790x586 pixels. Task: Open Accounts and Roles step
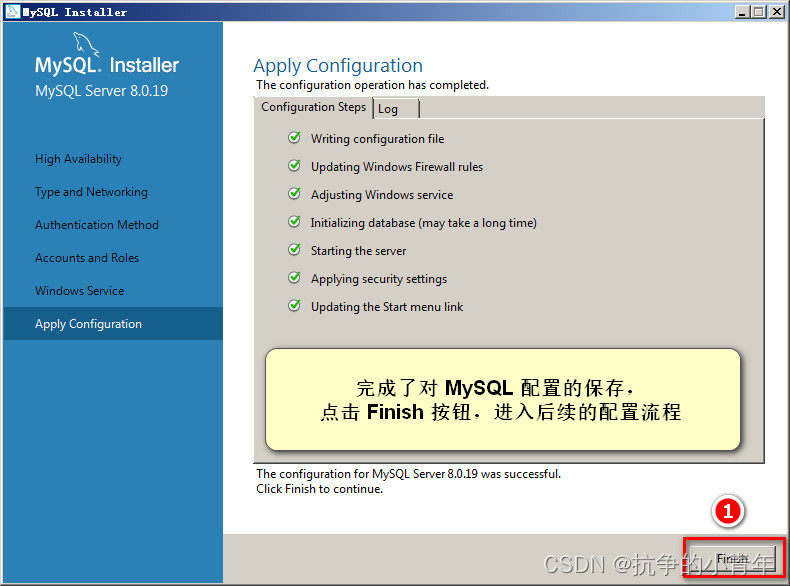click(87, 258)
